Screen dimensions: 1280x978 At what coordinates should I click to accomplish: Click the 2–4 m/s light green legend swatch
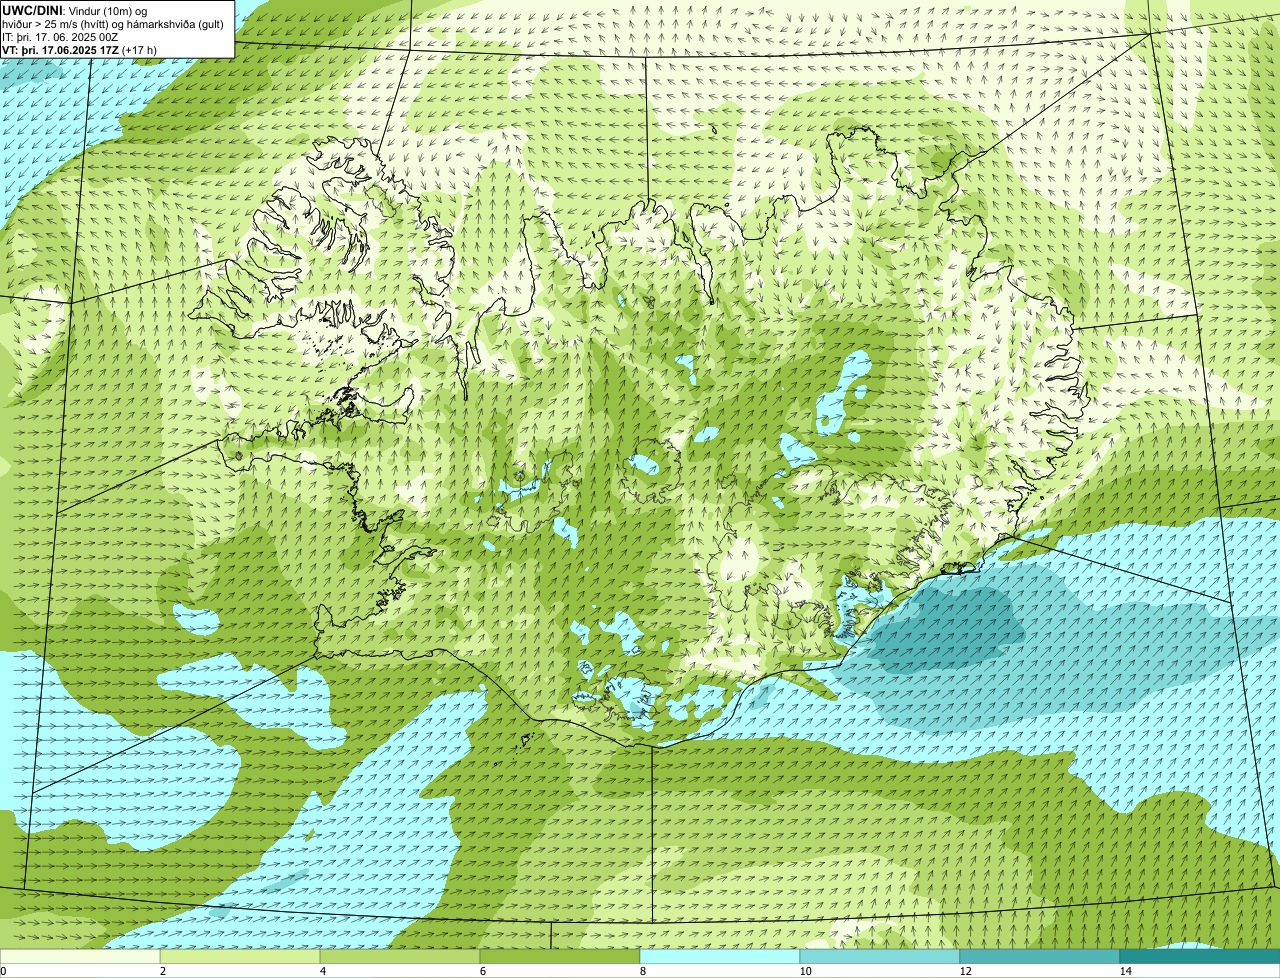pos(240,957)
